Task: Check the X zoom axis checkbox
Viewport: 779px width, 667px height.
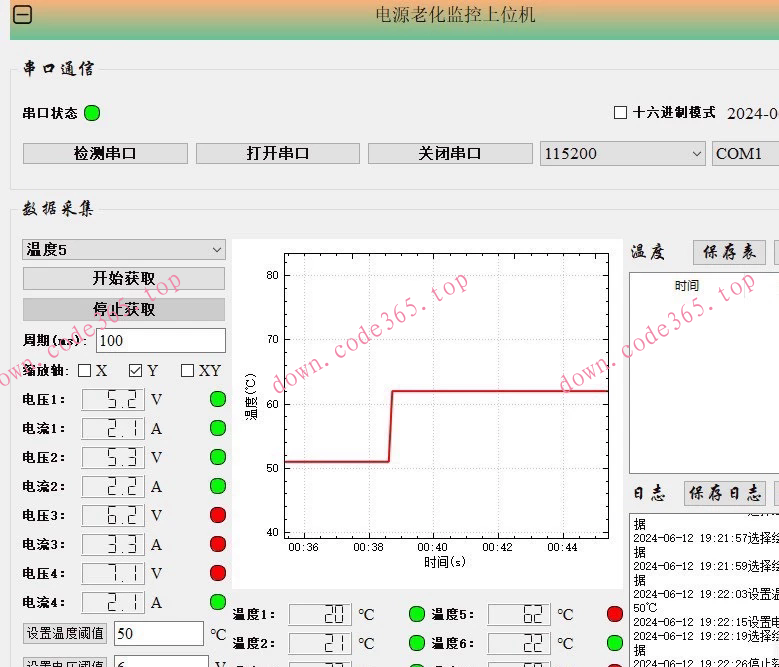Action: click(x=85, y=371)
